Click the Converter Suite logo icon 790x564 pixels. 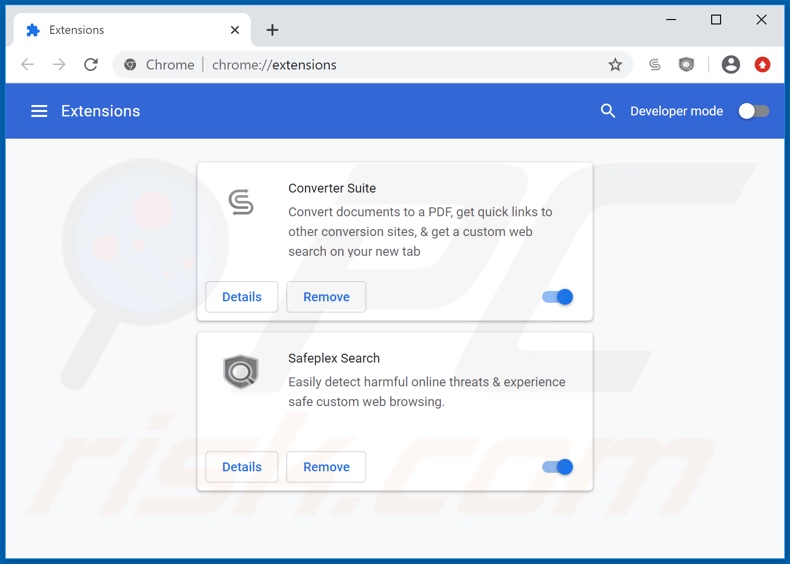pyautogui.click(x=241, y=202)
